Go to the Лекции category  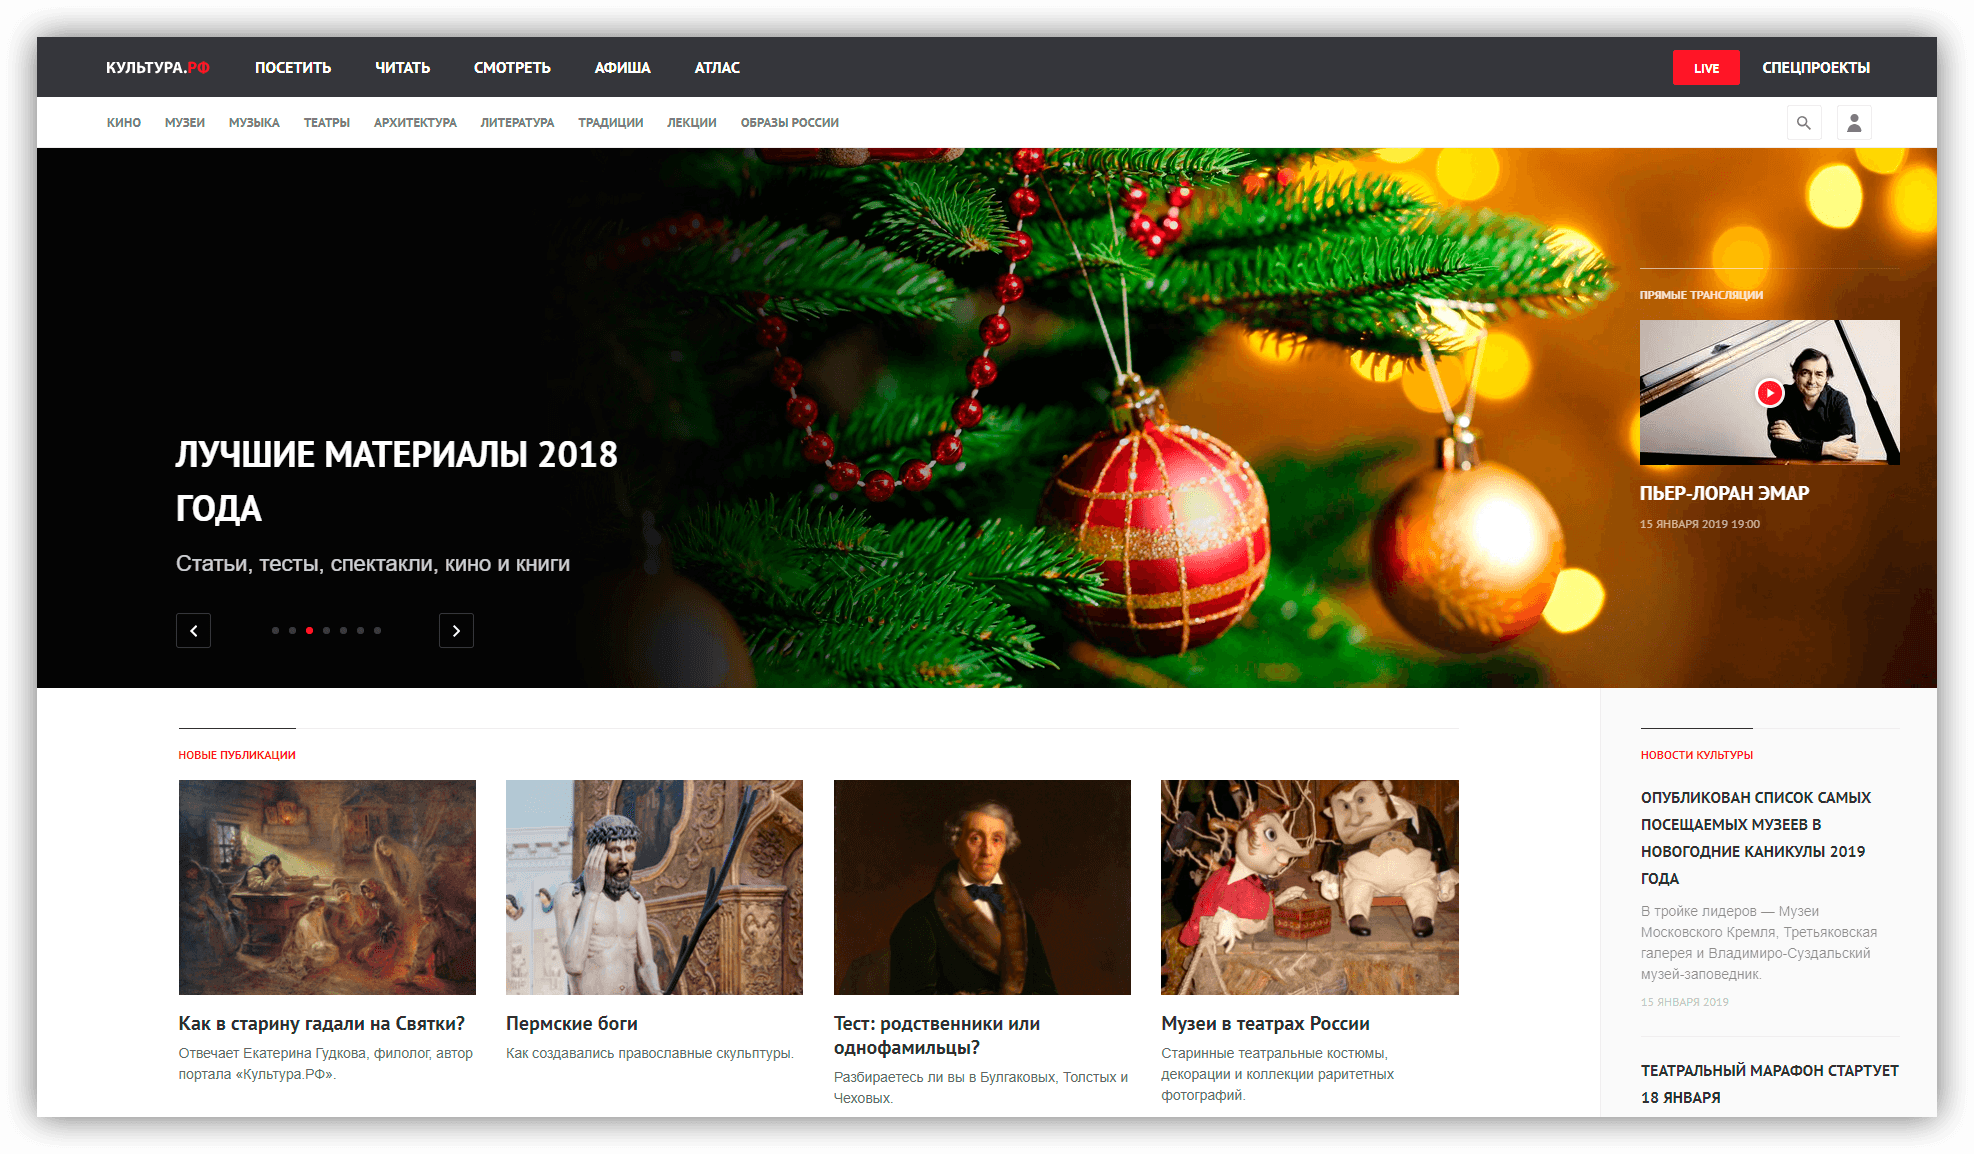pos(692,123)
